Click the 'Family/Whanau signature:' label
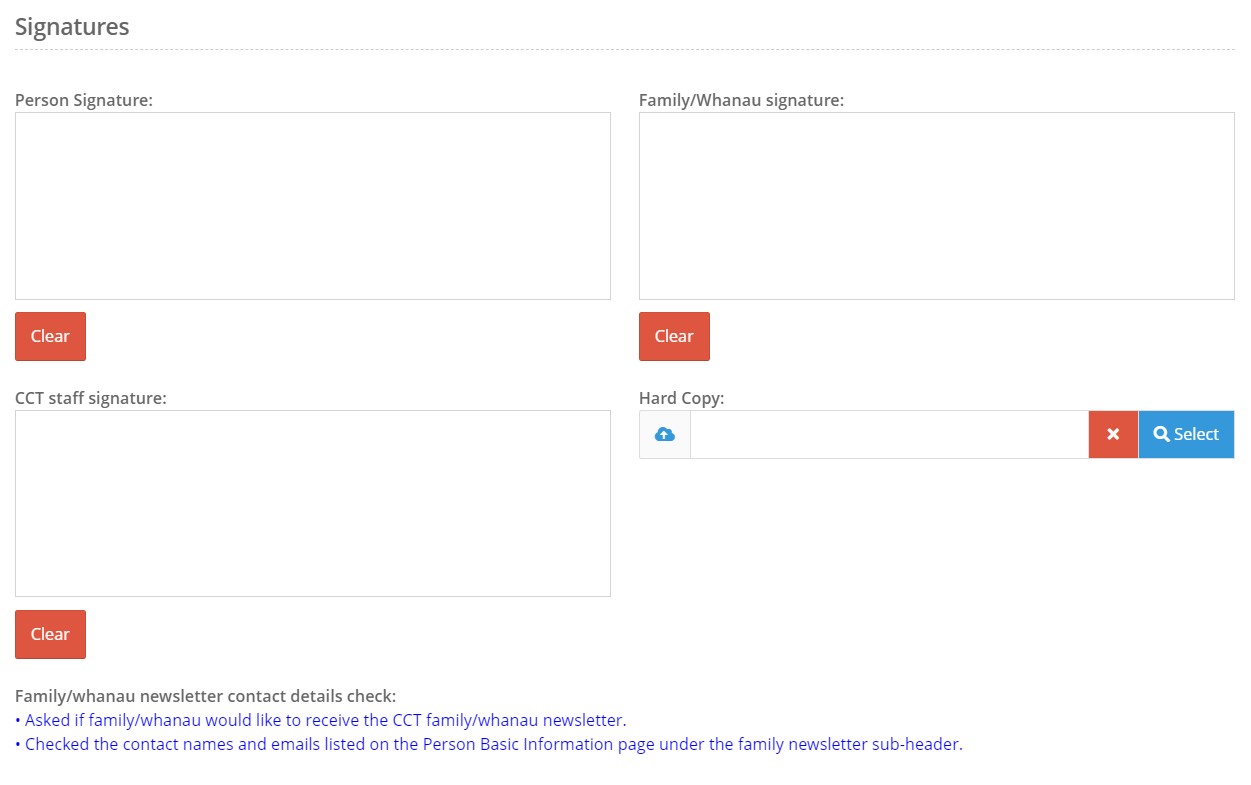Image resolution: width=1251 pixels, height=785 pixels. click(741, 100)
